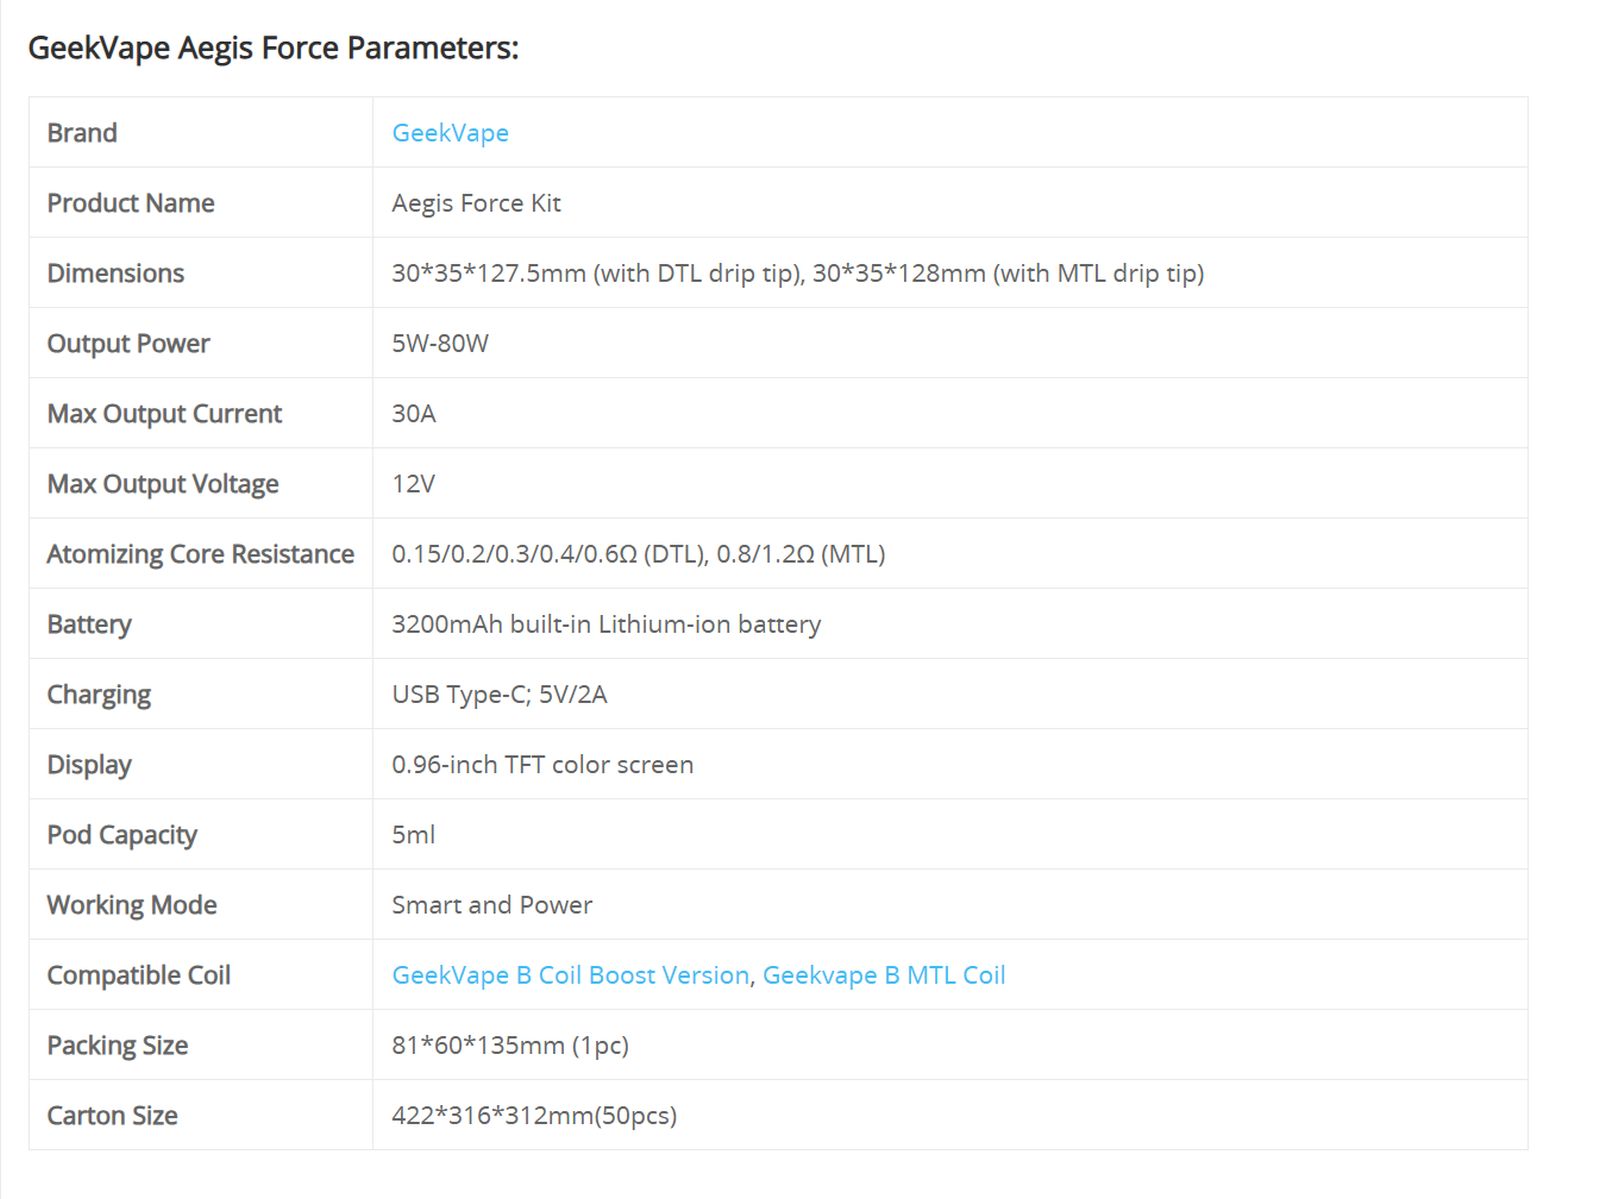Click the 3200mAh battery description
1600x1199 pixels.
(x=606, y=624)
